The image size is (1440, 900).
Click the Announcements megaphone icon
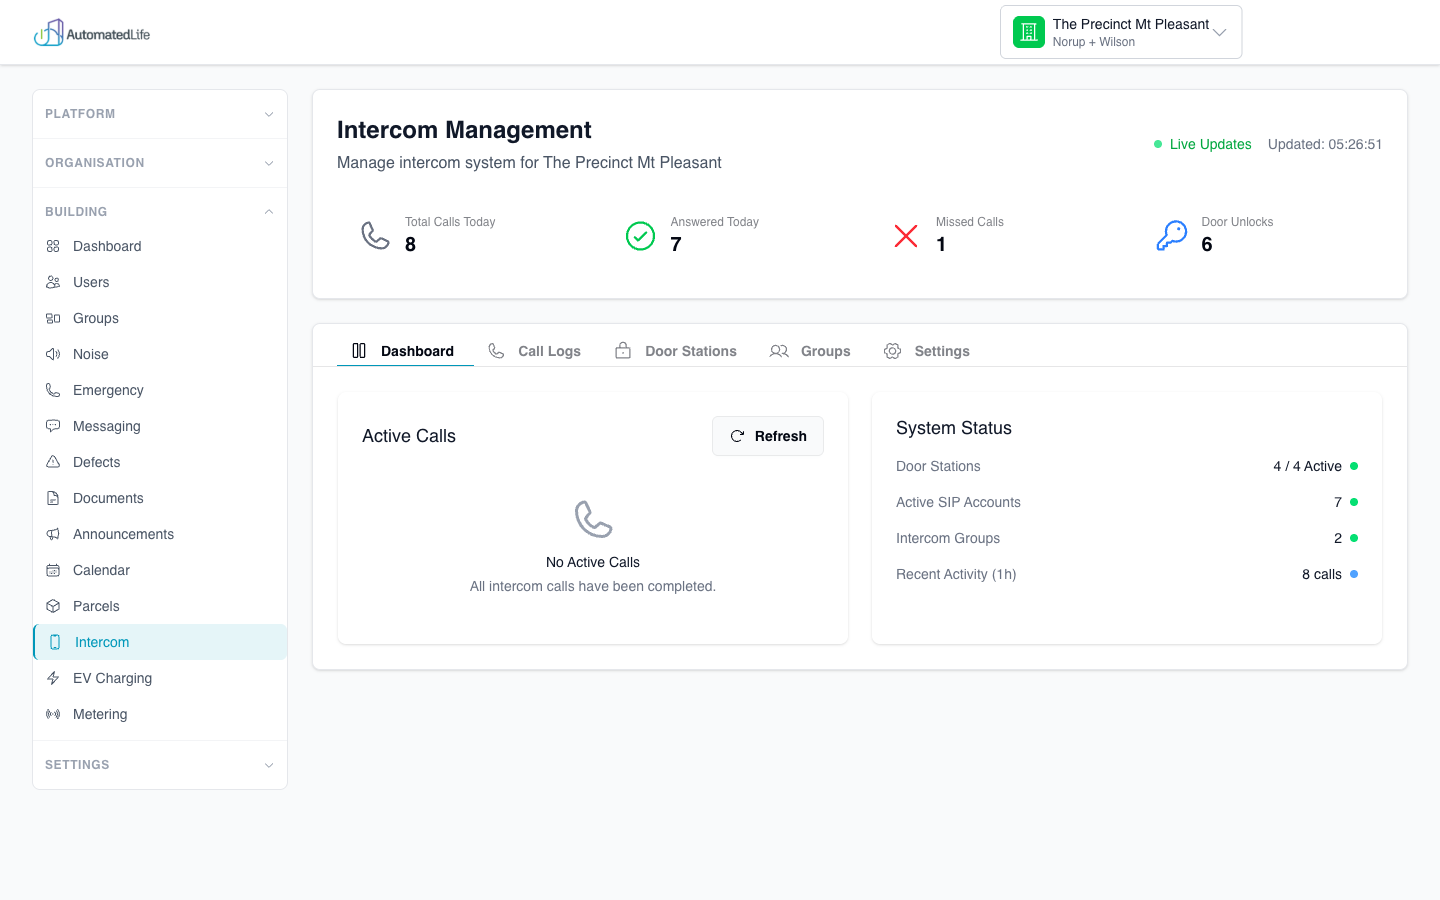52,534
